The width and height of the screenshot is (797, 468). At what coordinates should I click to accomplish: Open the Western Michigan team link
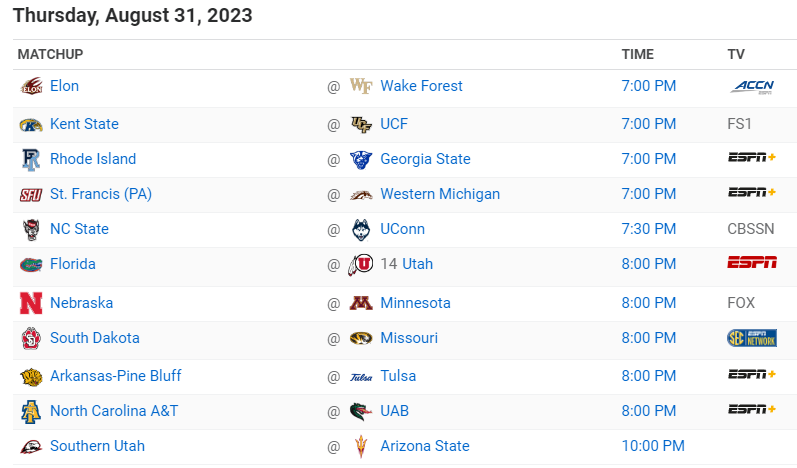440,194
